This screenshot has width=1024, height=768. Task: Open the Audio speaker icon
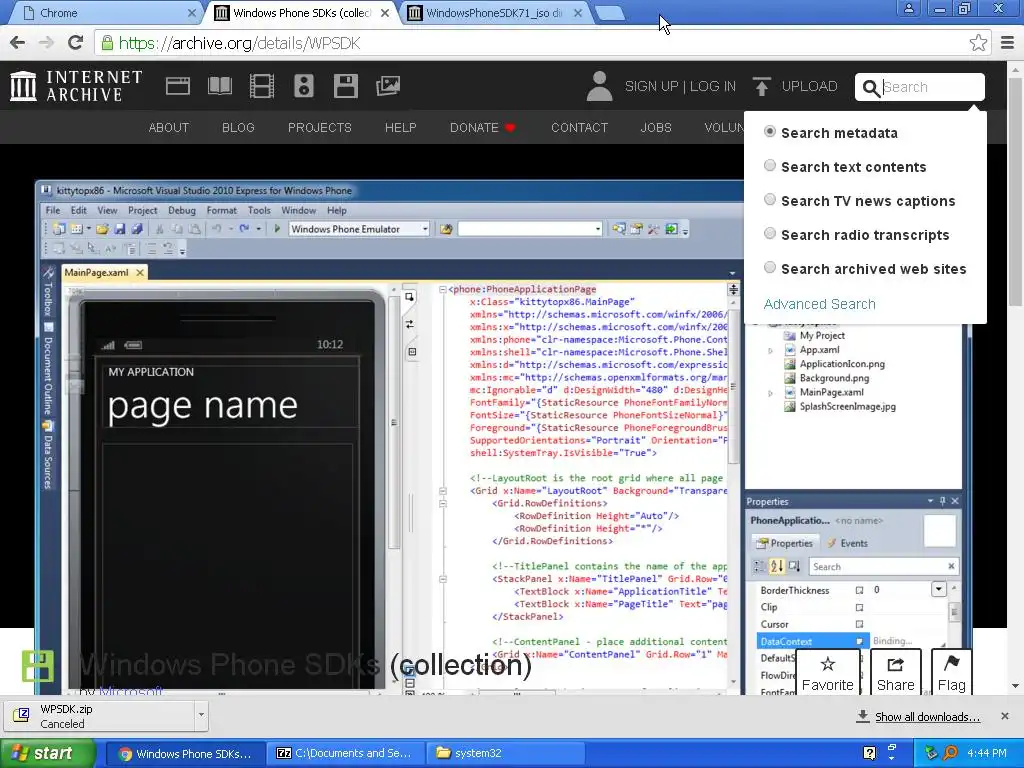coord(304,86)
